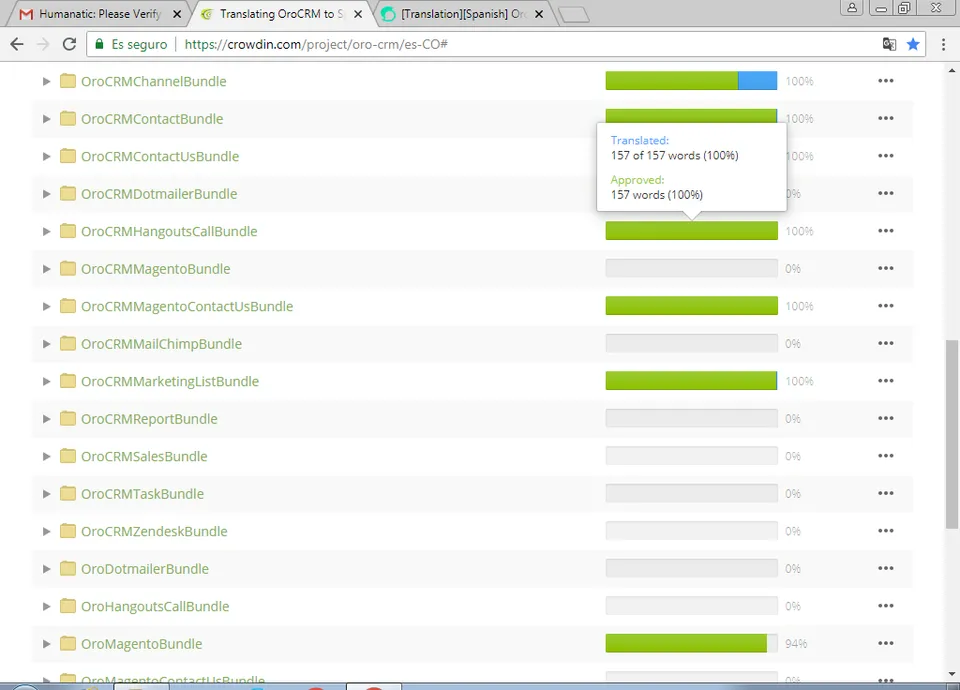The height and width of the screenshot is (690, 960).
Task: Open the OroDotmailerBundle link
Action: 144,569
